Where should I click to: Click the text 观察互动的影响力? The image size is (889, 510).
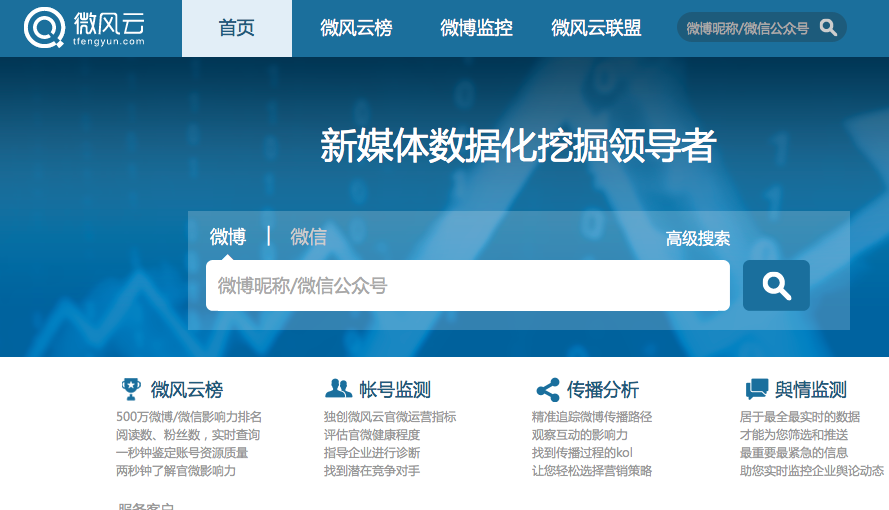point(580,435)
